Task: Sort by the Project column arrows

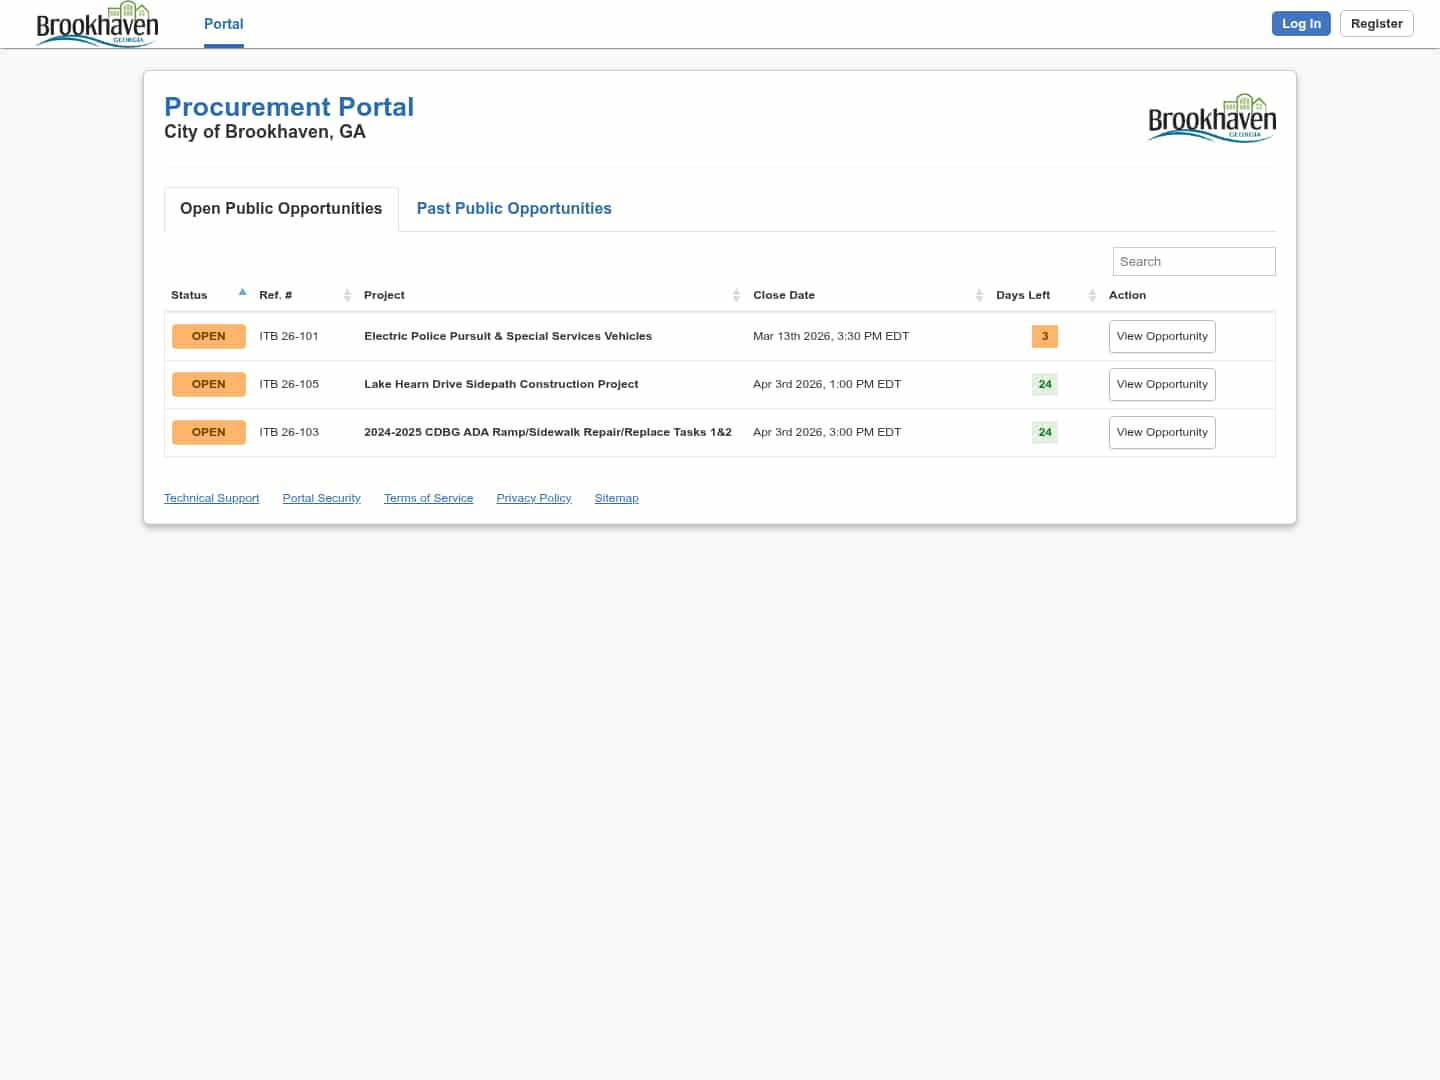Action: tap(736, 295)
